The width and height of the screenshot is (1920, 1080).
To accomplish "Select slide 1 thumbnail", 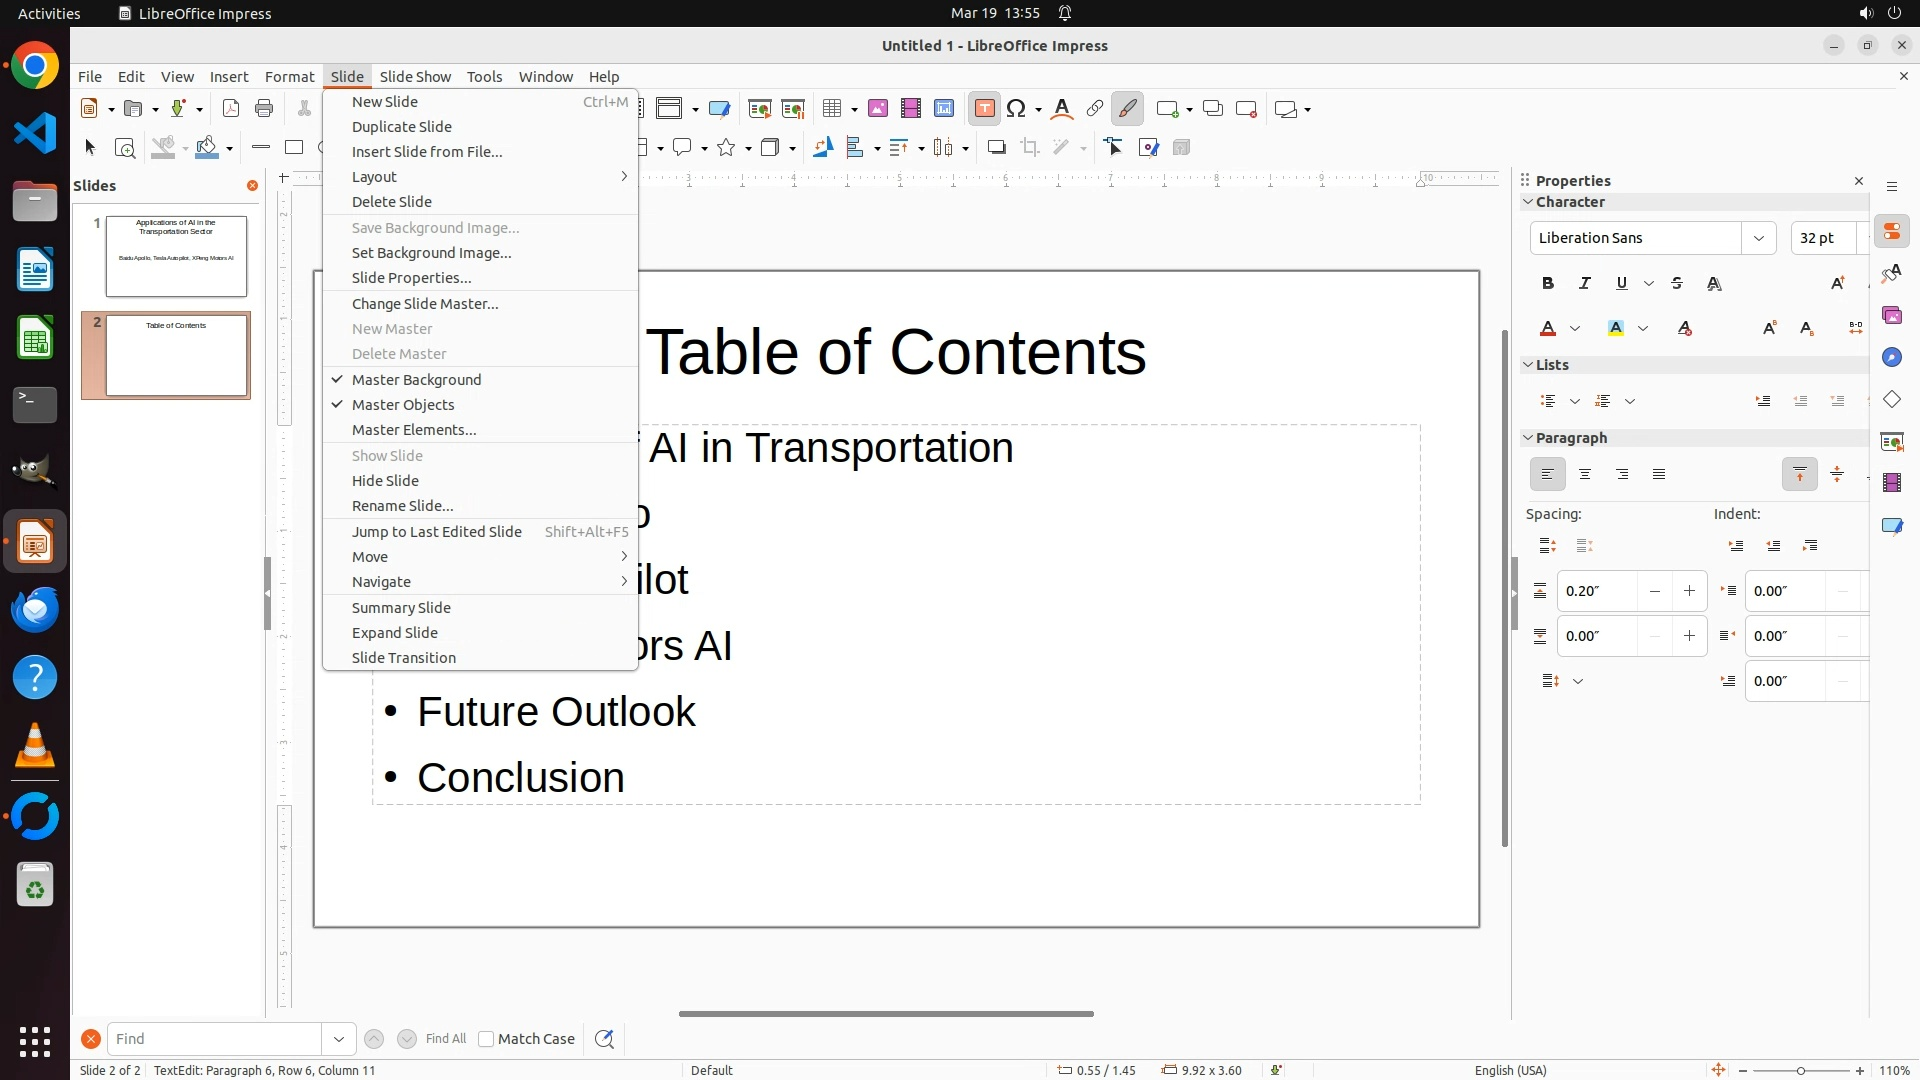I will [176, 256].
